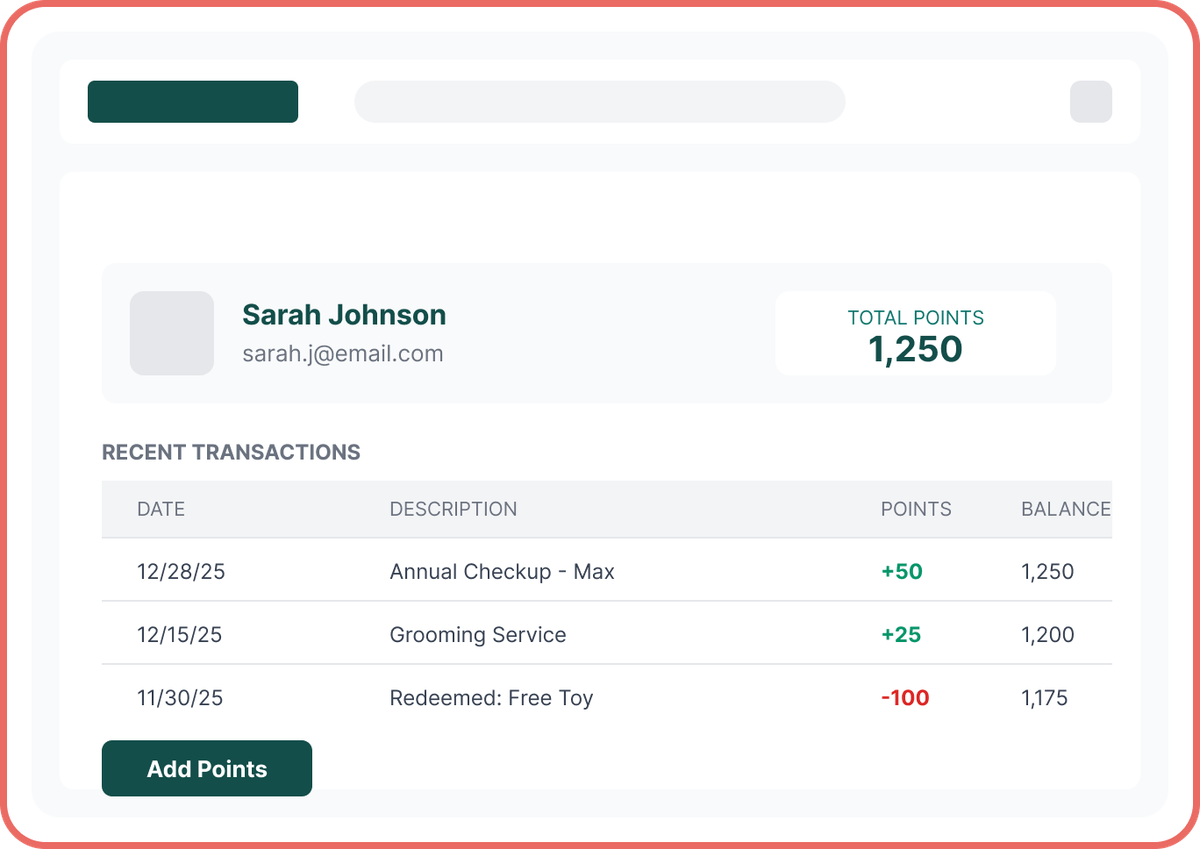Sort by the Points column header
Screen dimensions: 1200x849
916,509
